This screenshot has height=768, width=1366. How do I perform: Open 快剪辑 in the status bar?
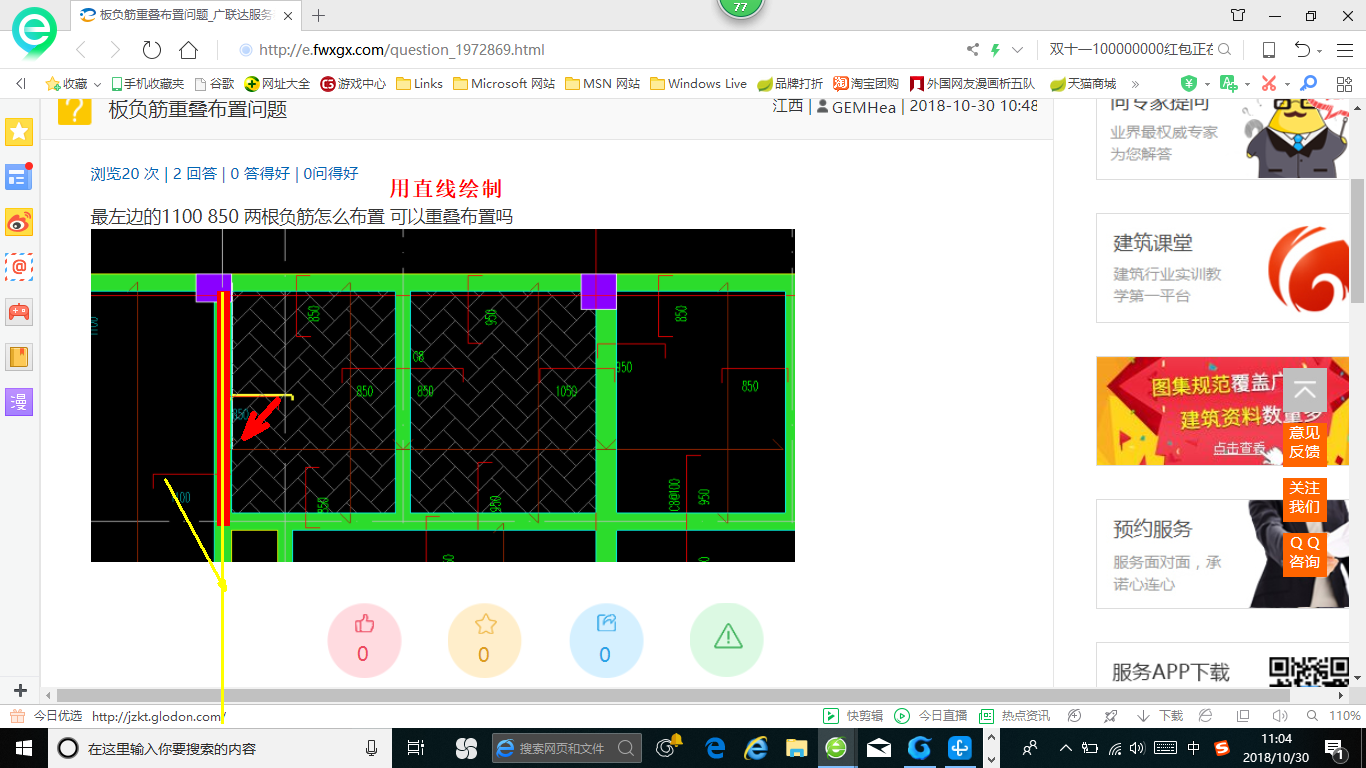click(x=853, y=716)
